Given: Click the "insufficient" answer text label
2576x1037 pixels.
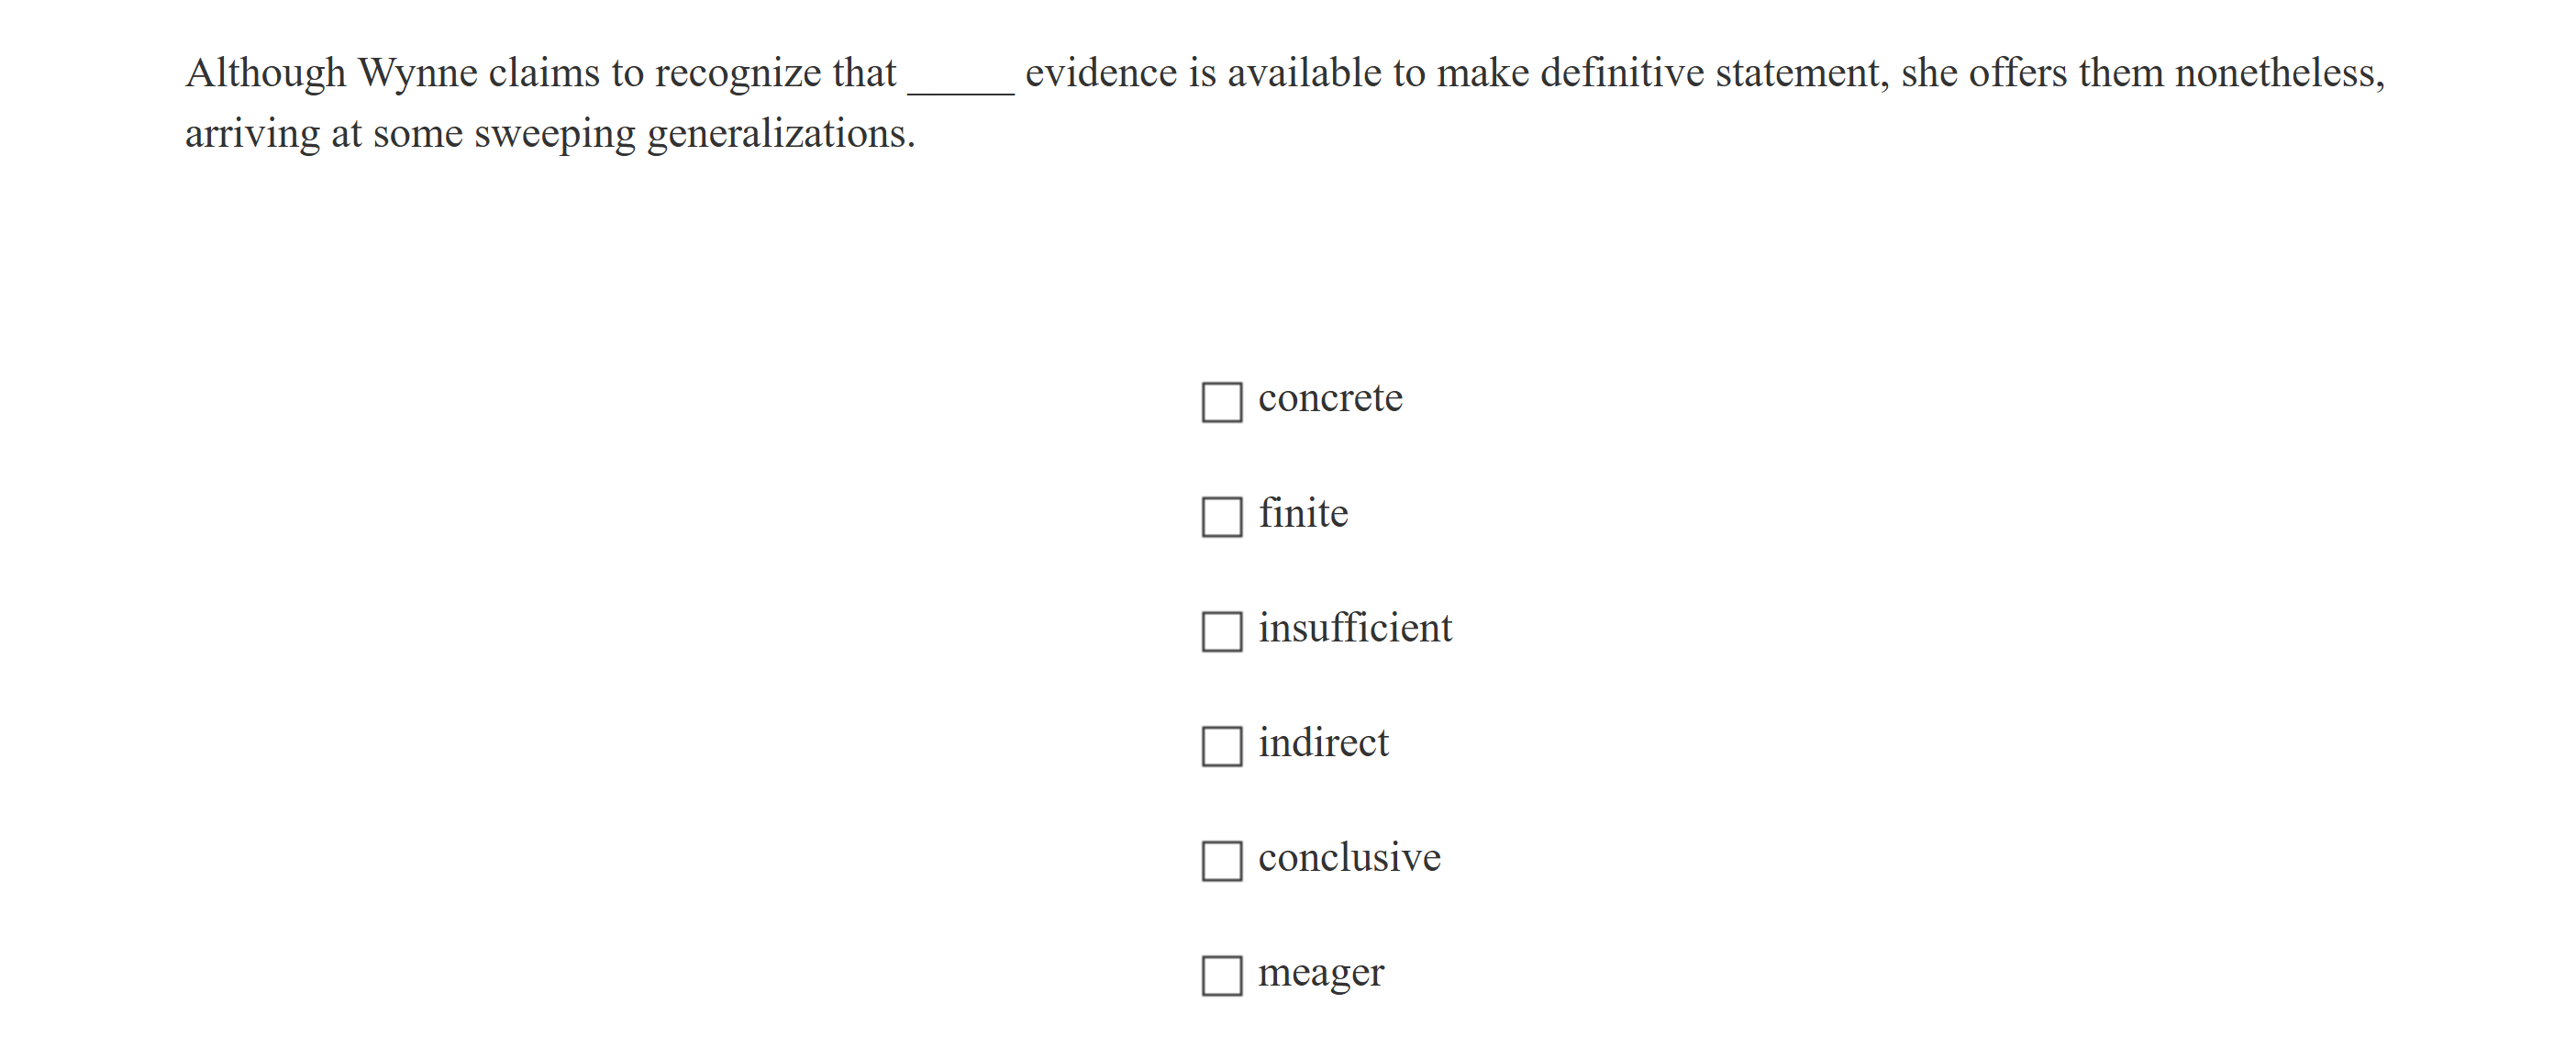Looking at the screenshot, I should 1356,627.
